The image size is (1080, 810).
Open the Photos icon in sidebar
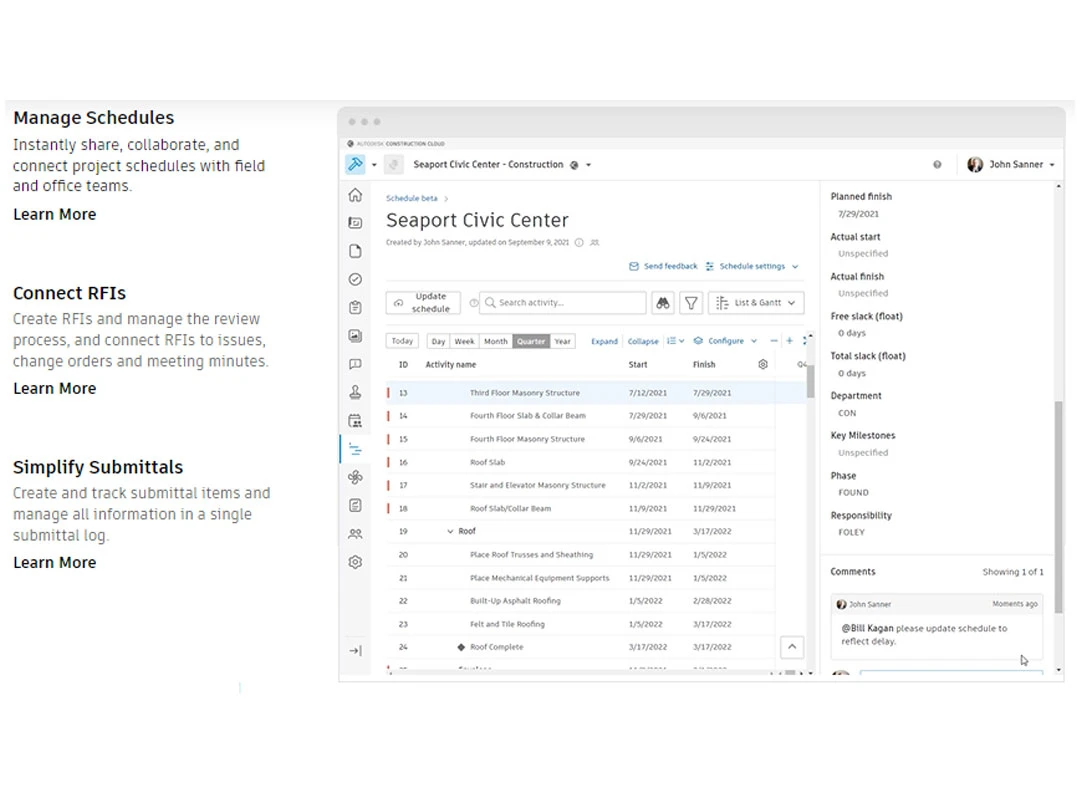355,335
